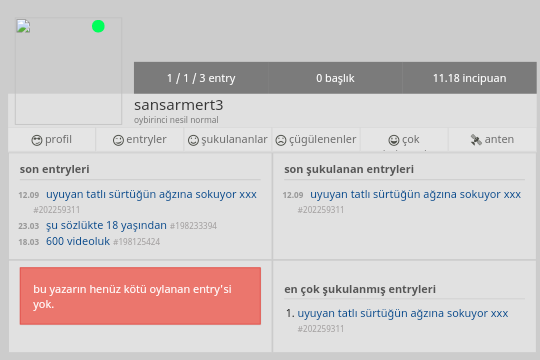Viewport: 540px width, 360px height.
Task: Click the username sansarmert3 heading
Action: [179, 105]
